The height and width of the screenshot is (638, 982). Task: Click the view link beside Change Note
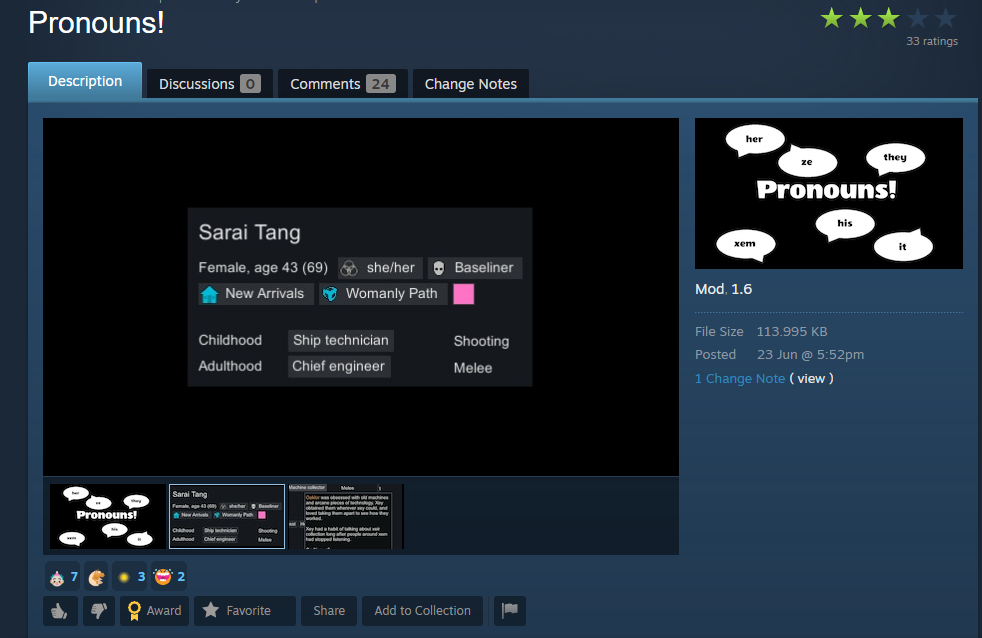tap(811, 379)
